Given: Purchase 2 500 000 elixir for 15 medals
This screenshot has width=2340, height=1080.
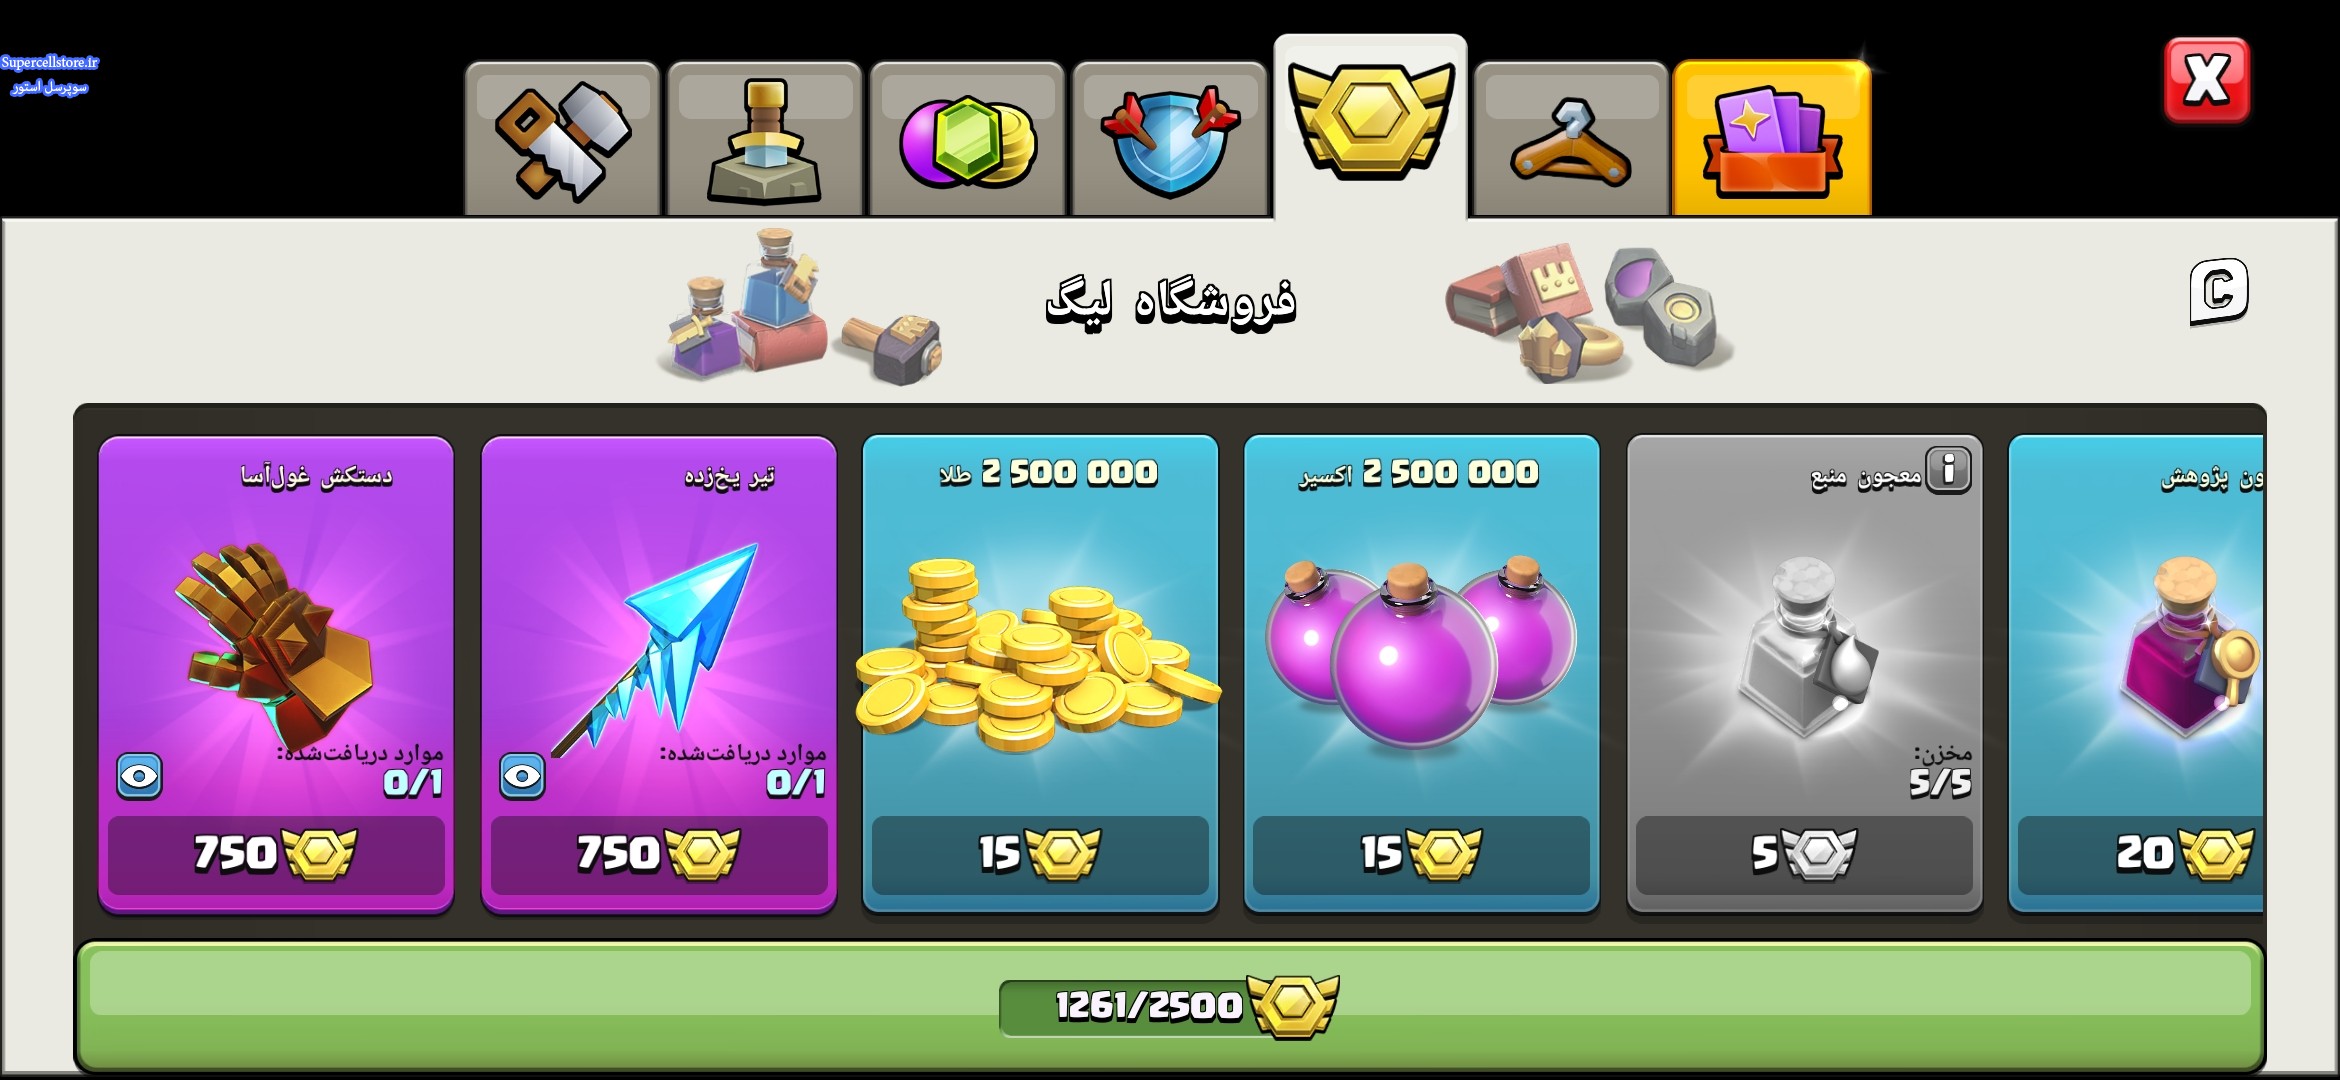Looking at the screenshot, I should (1421, 855).
